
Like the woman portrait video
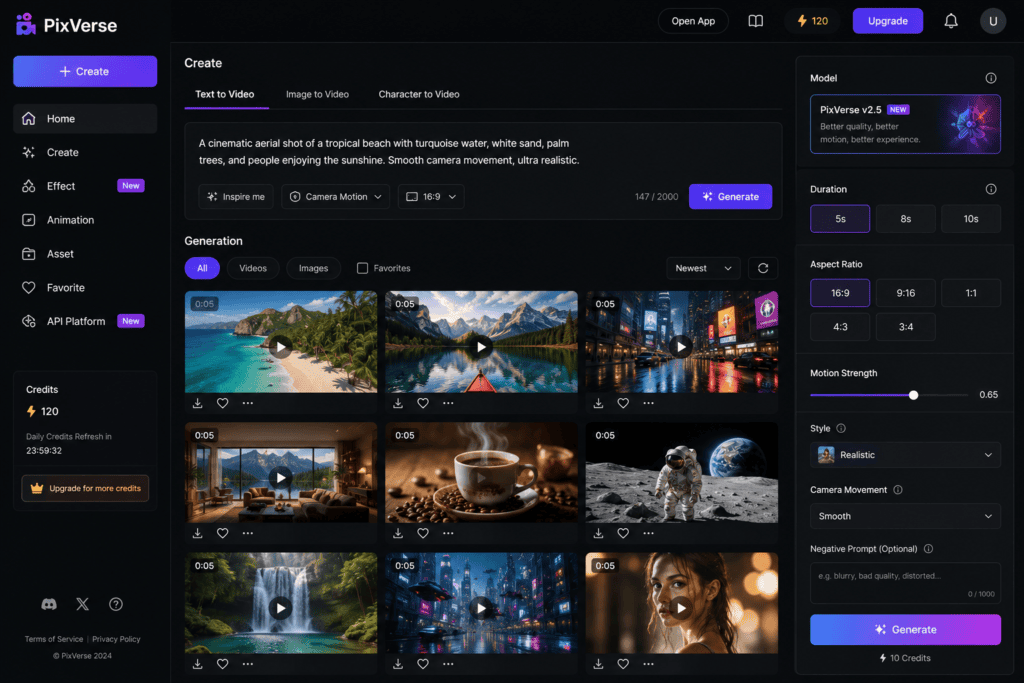tap(623, 663)
